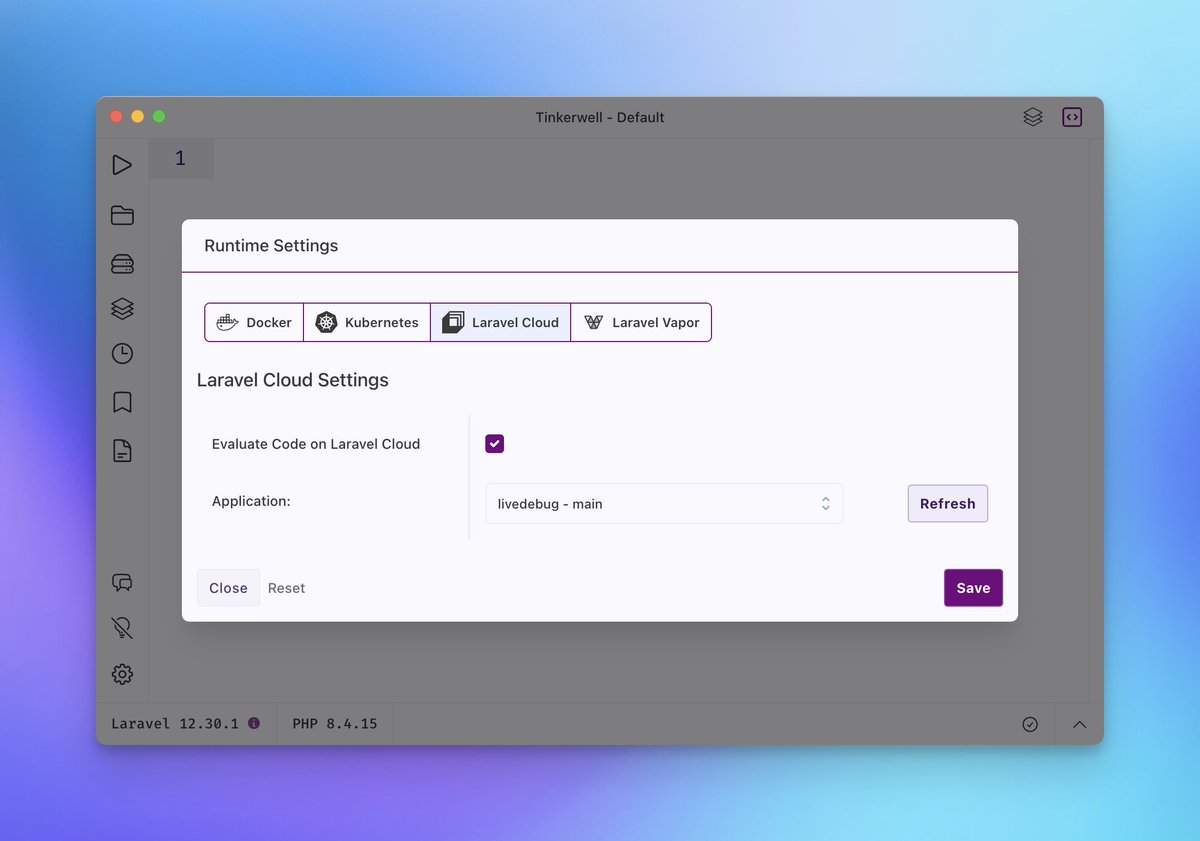
Task: Click the info icon next to Laravel version
Action: click(254, 723)
